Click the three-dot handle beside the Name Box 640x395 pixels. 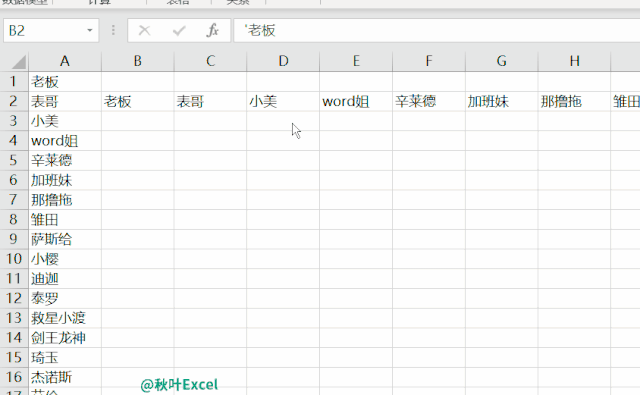click(x=113, y=31)
